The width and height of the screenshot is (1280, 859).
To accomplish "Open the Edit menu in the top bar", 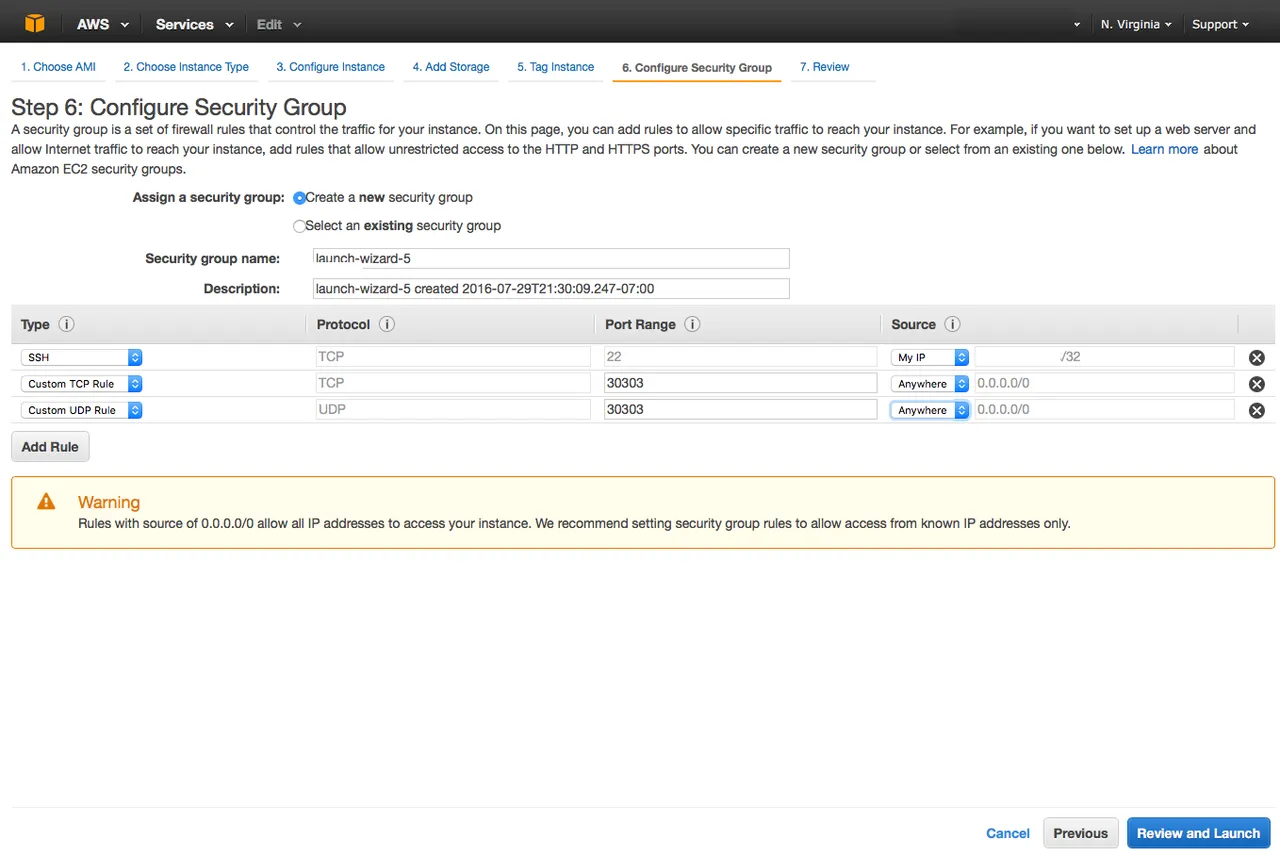I will (279, 24).
